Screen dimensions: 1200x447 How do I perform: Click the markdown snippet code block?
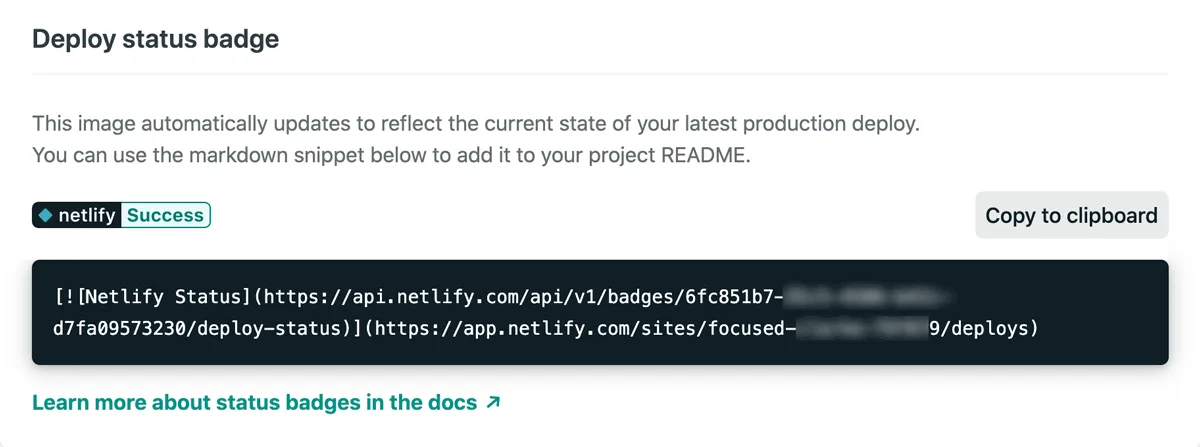pos(600,312)
